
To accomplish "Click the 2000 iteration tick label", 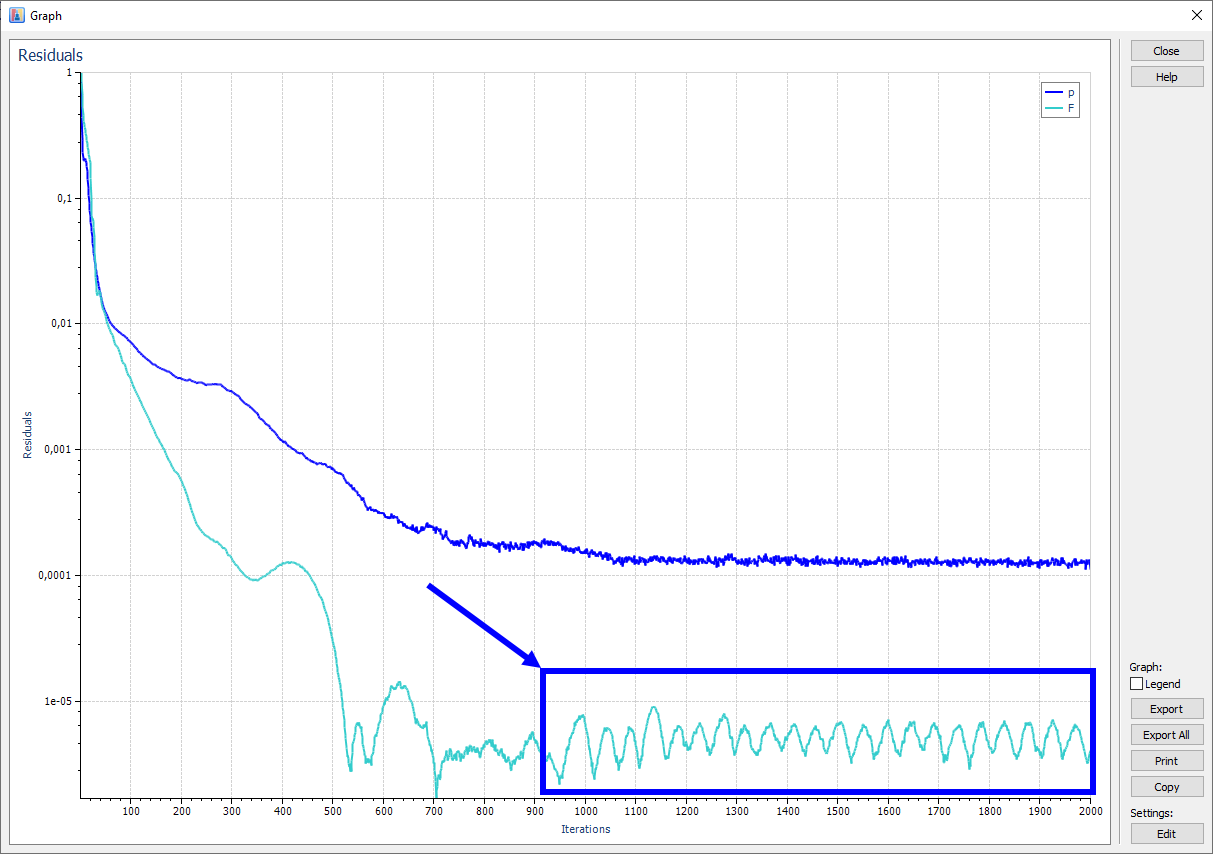I will 1090,811.
